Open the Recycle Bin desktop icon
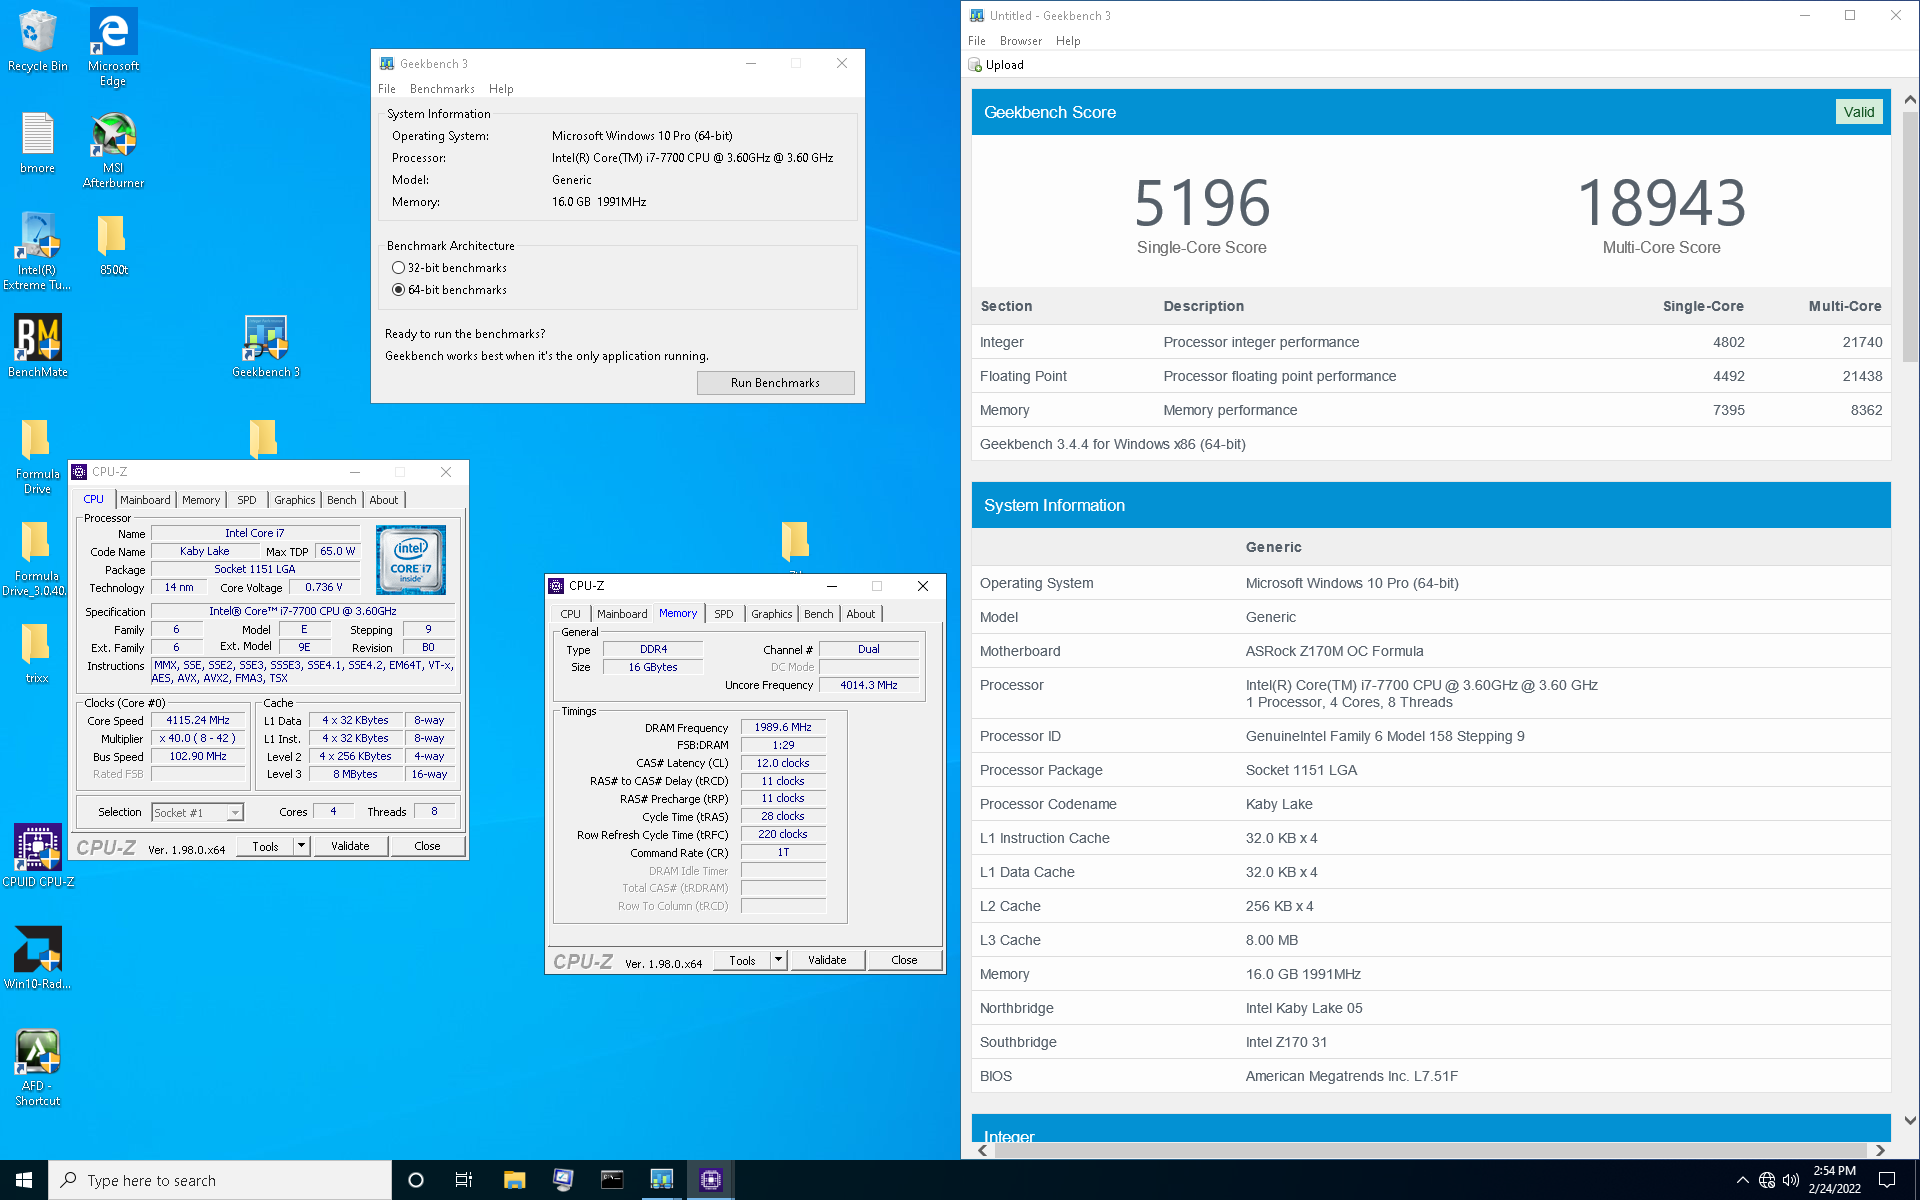Image resolution: width=1920 pixels, height=1200 pixels. click(x=38, y=40)
